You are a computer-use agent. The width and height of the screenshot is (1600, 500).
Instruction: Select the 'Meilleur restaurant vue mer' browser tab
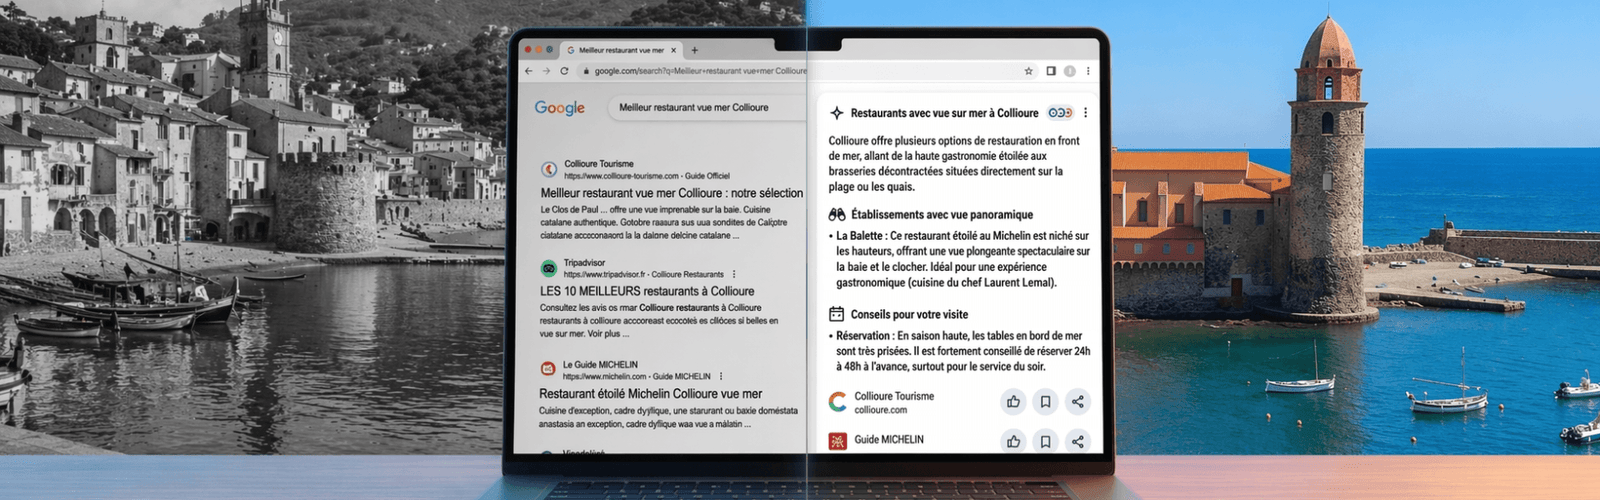click(x=622, y=50)
